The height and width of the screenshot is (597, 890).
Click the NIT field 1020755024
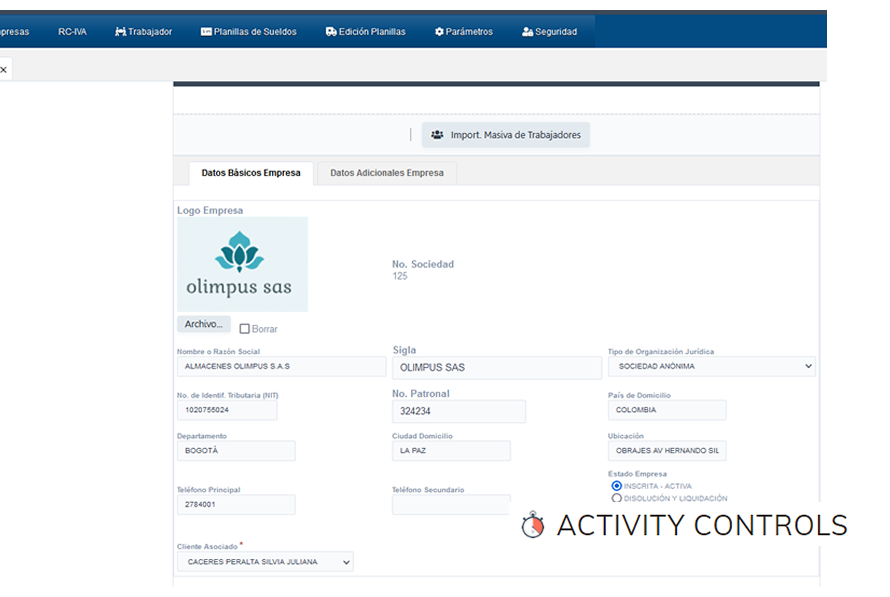pyautogui.click(x=227, y=410)
